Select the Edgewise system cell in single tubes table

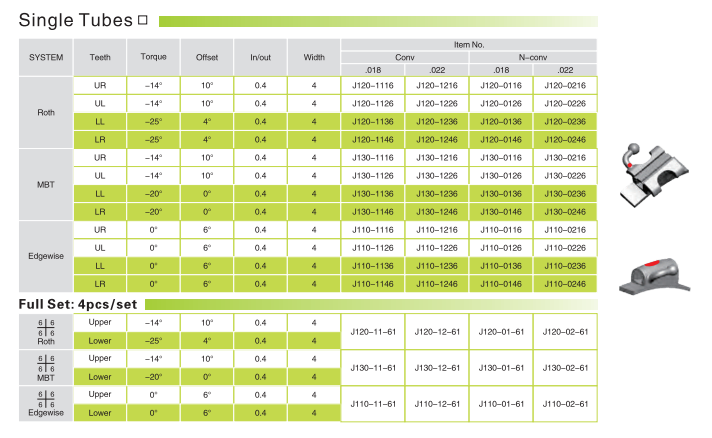click(x=46, y=256)
